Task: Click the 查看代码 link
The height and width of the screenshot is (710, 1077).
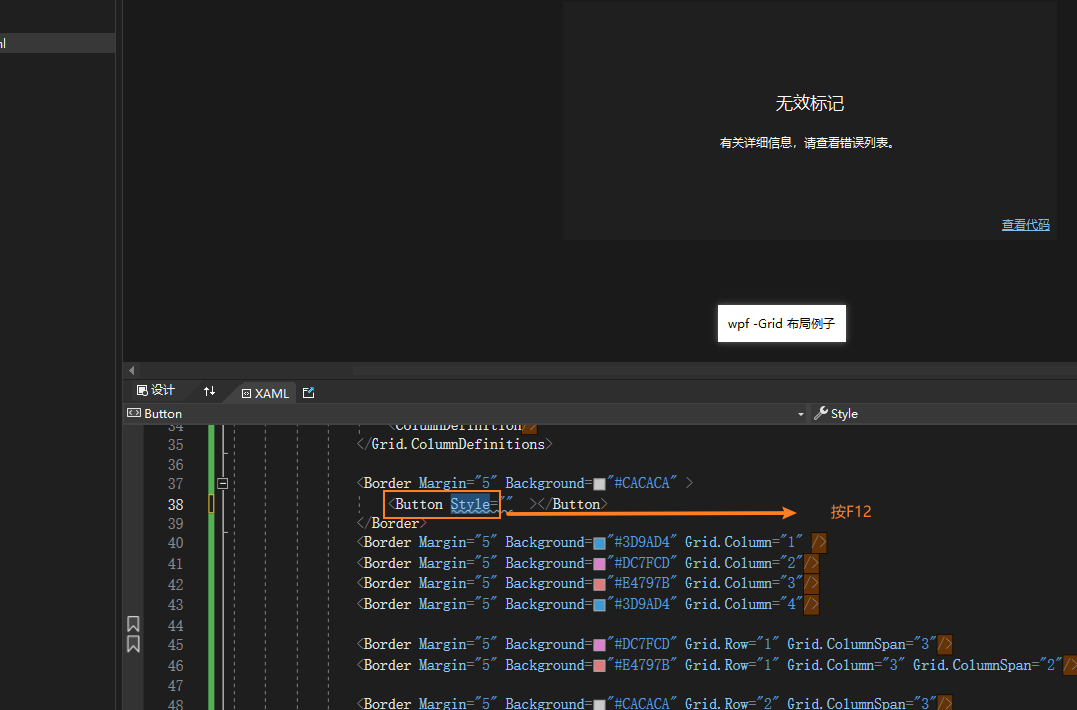Action: pyautogui.click(x=1025, y=225)
